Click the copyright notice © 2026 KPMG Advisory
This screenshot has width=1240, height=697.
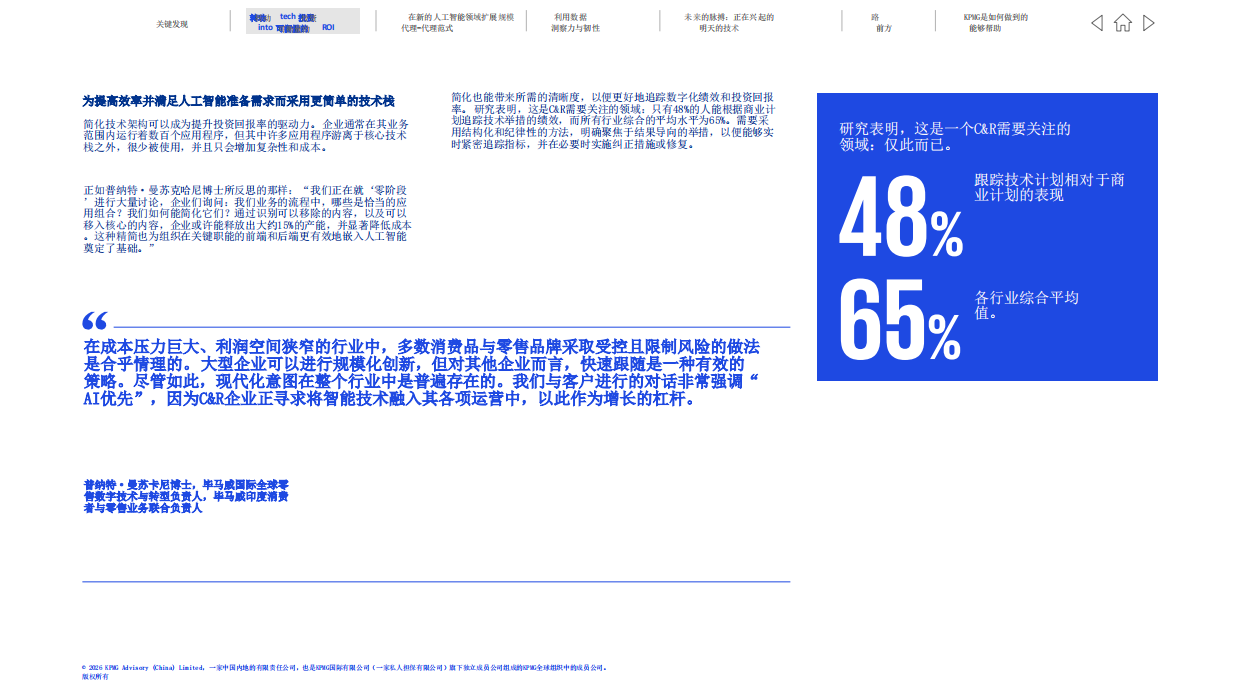pyautogui.click(x=344, y=667)
